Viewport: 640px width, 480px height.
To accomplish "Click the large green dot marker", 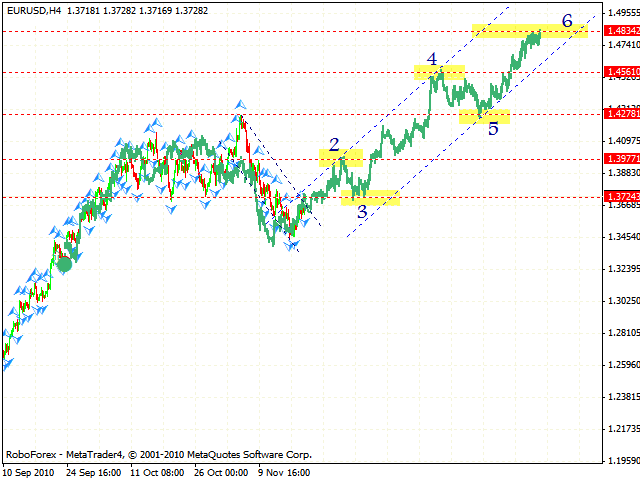I will coord(65,264).
